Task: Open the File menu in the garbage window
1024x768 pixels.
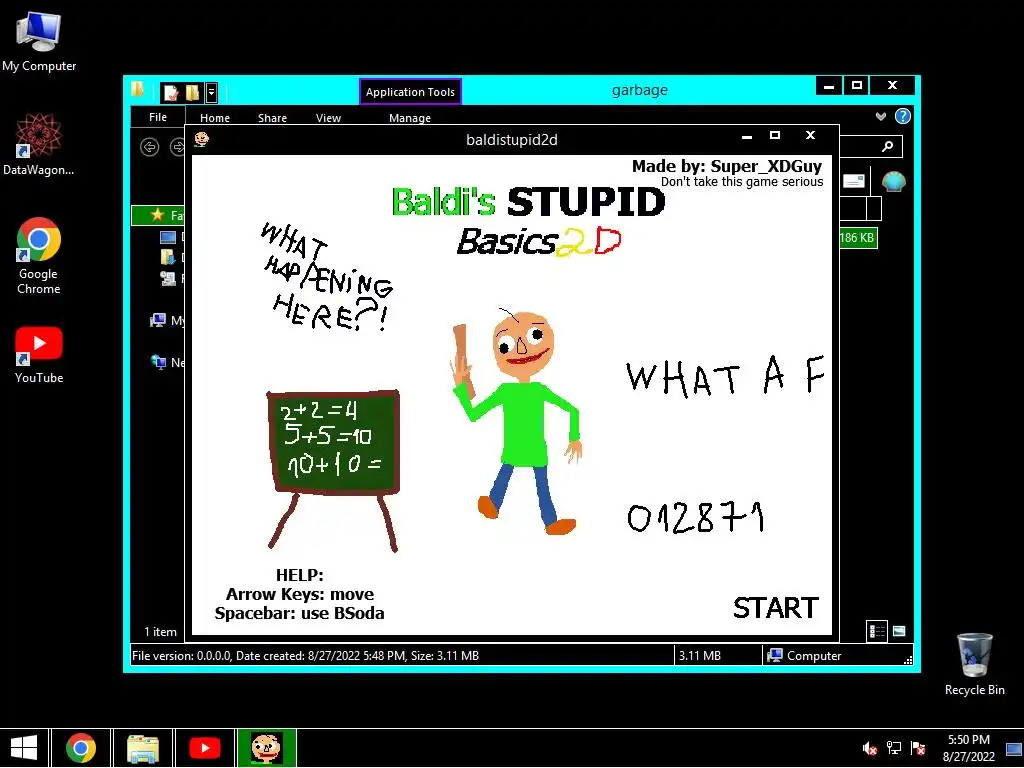Action: [157, 117]
